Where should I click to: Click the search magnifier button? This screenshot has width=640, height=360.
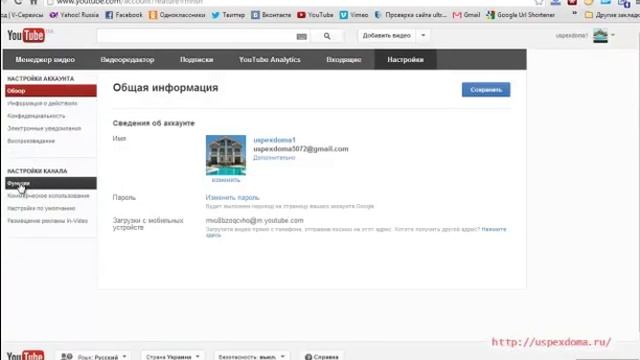[327, 36]
